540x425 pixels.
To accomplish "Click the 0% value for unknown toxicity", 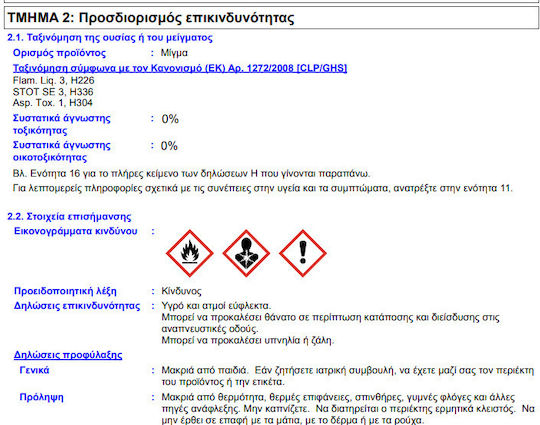I will click(x=170, y=119).
